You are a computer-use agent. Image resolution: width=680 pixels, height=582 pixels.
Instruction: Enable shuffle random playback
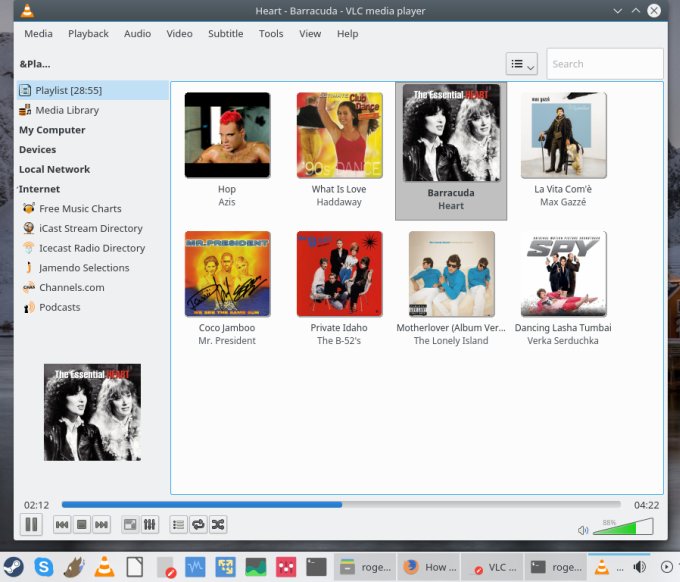[x=218, y=524]
